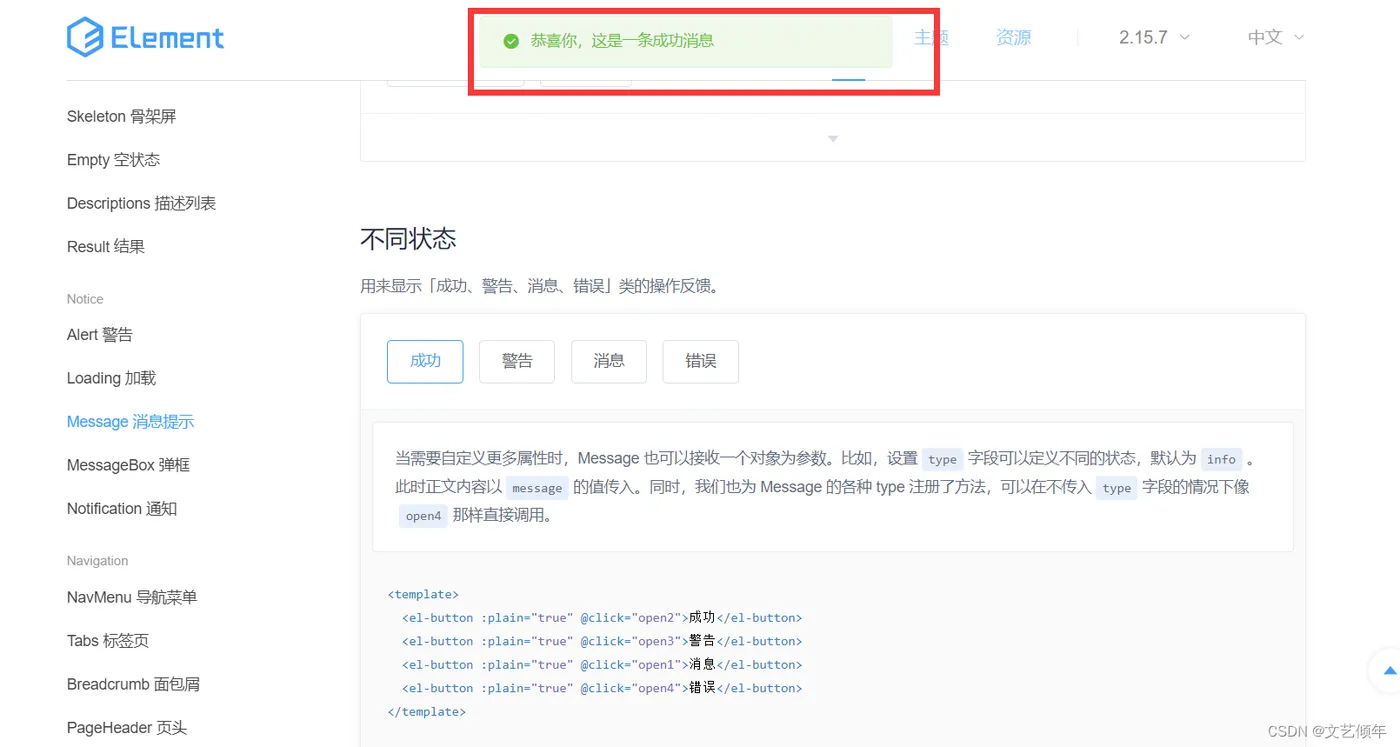Select Message 消息提示 in the sidebar
Image resolution: width=1400 pixels, height=747 pixels.
[130, 421]
